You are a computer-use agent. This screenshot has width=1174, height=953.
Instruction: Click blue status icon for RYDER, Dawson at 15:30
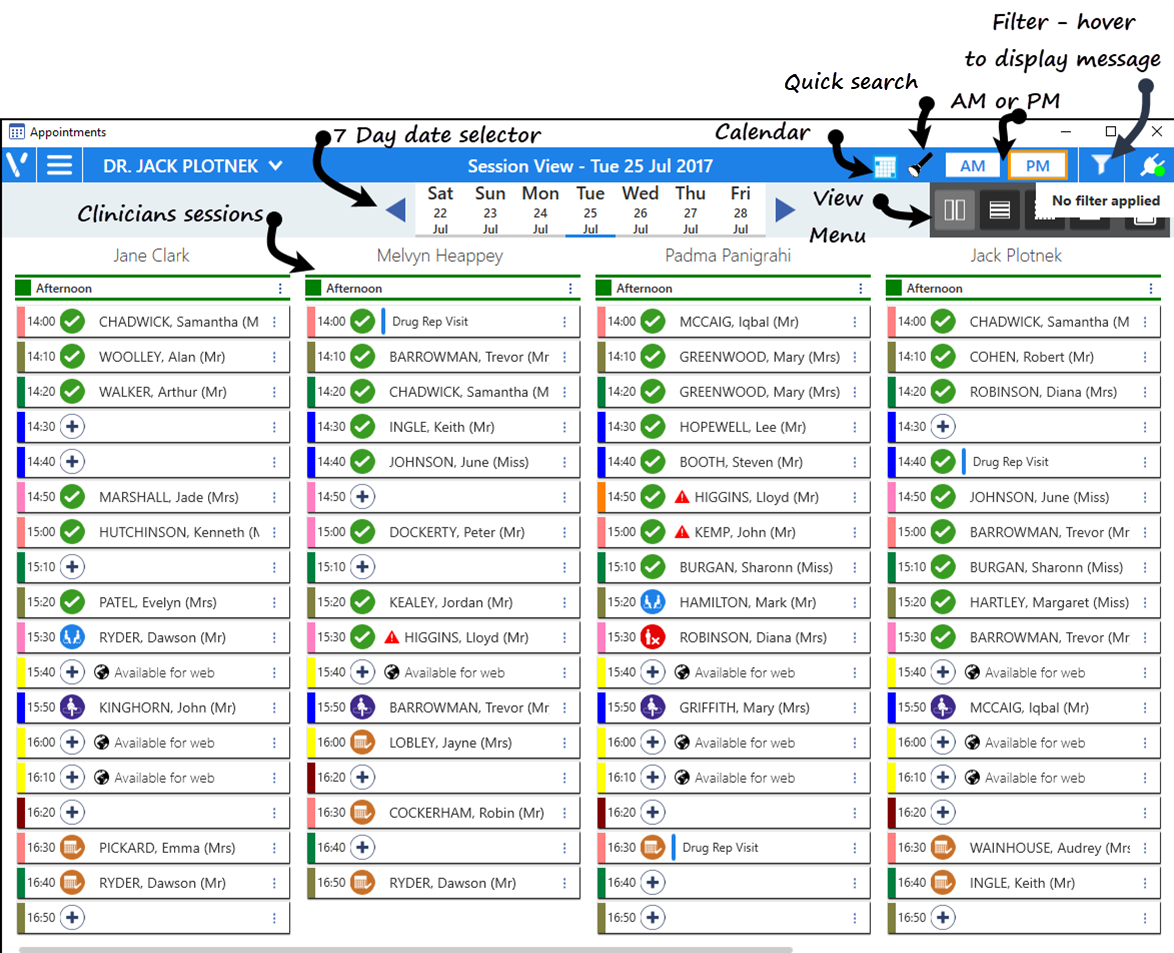[x=72, y=637]
